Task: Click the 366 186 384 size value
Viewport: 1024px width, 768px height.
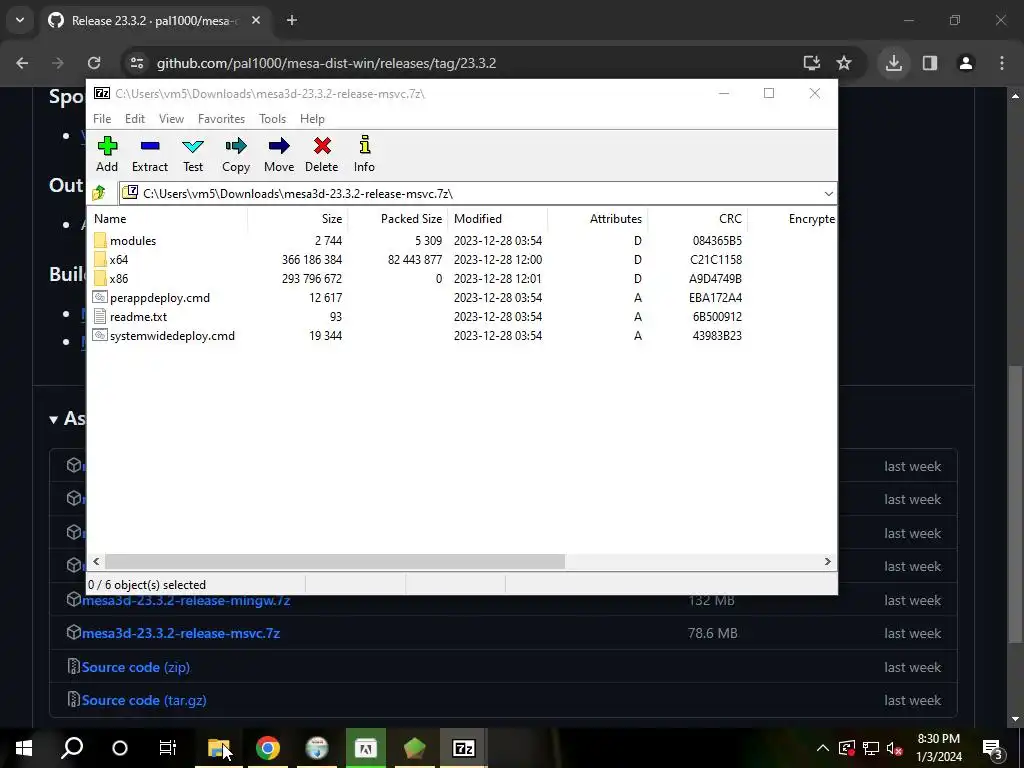Action: pos(312,259)
